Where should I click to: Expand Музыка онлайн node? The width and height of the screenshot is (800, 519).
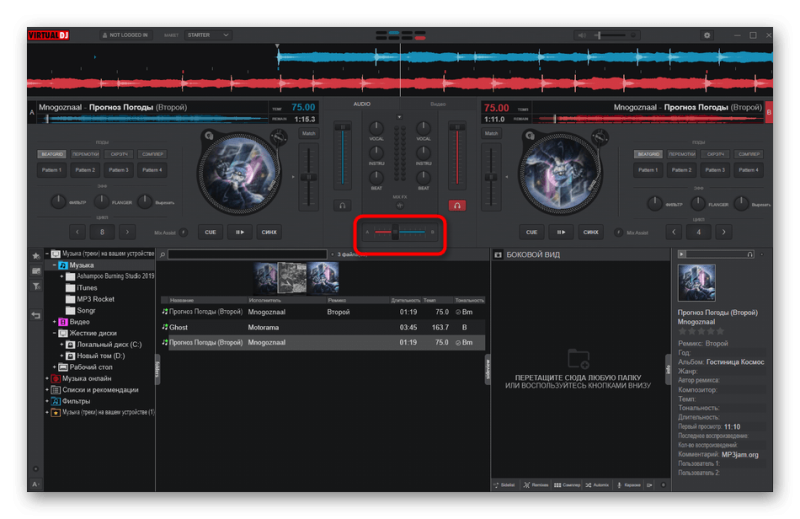47,379
